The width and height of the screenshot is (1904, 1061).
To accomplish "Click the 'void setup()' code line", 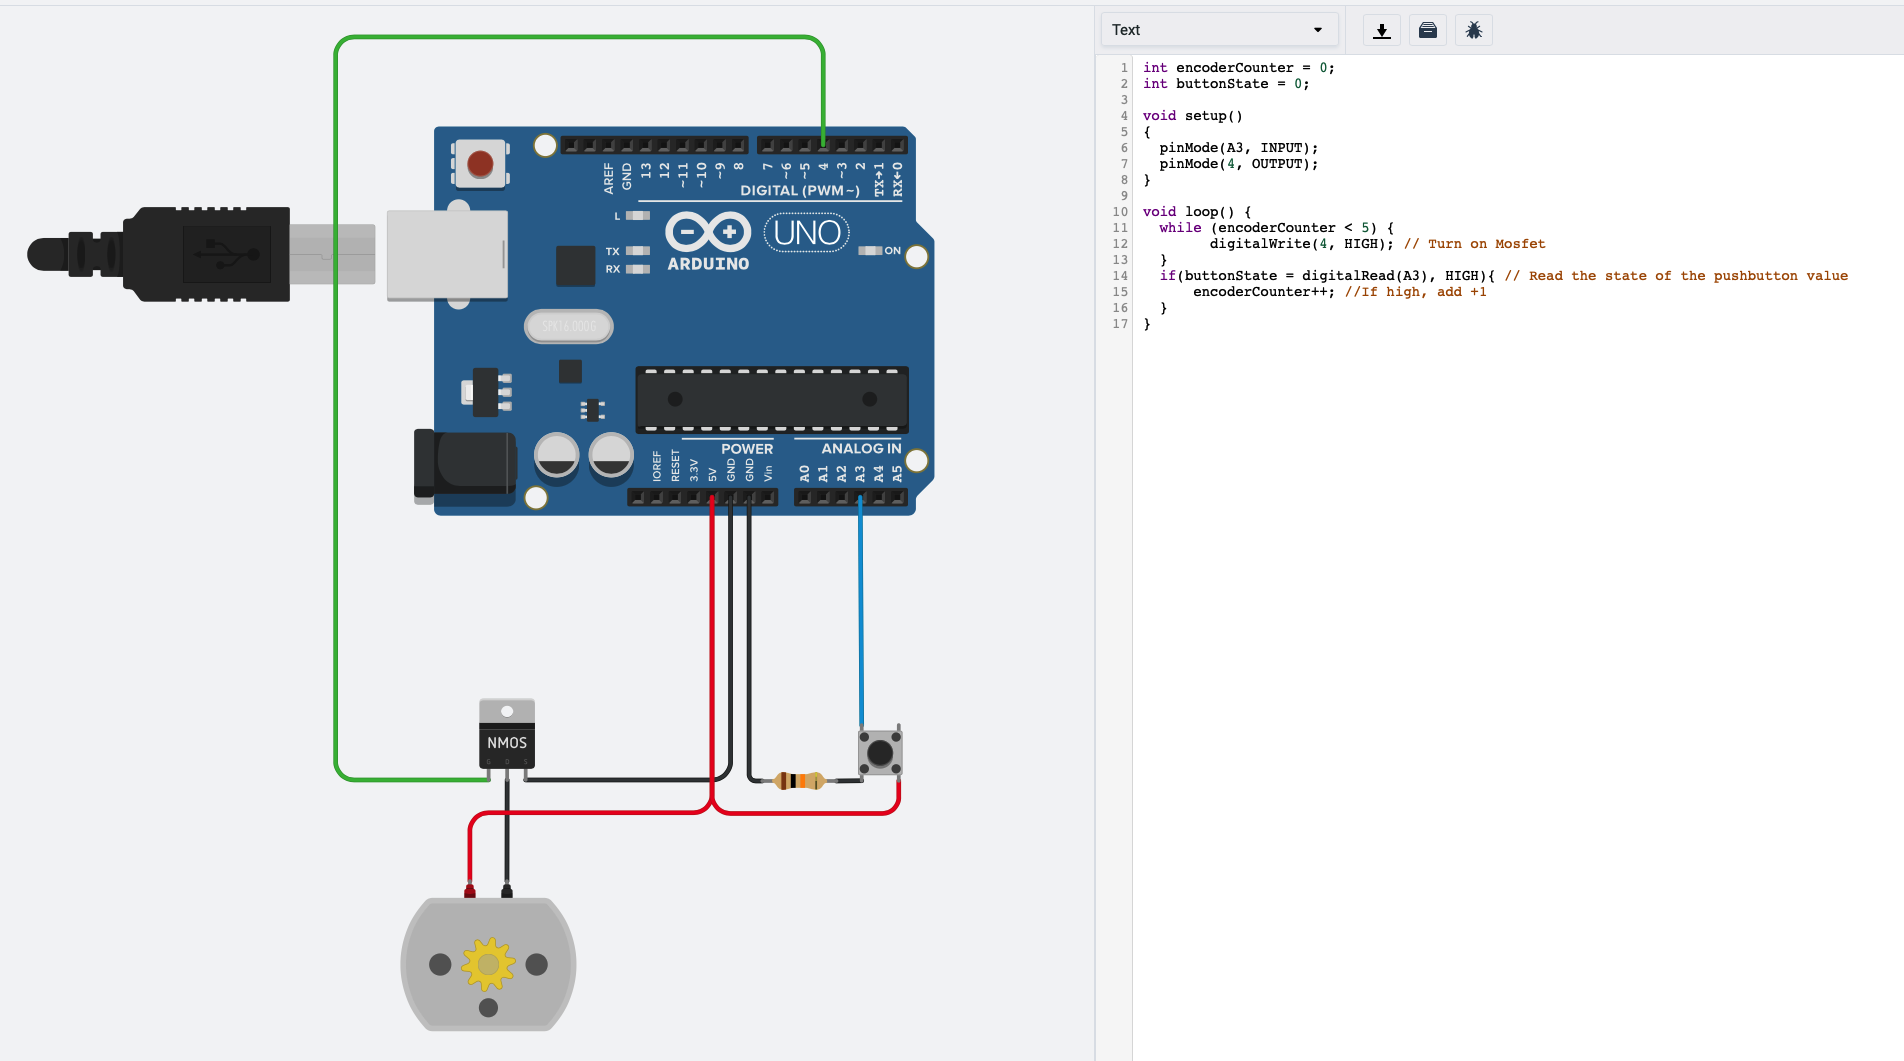I will (1193, 116).
